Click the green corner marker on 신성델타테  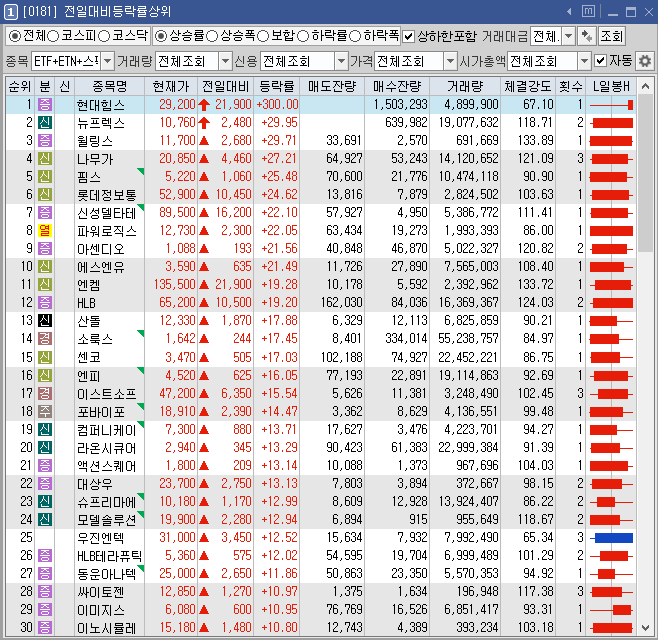(x=141, y=207)
